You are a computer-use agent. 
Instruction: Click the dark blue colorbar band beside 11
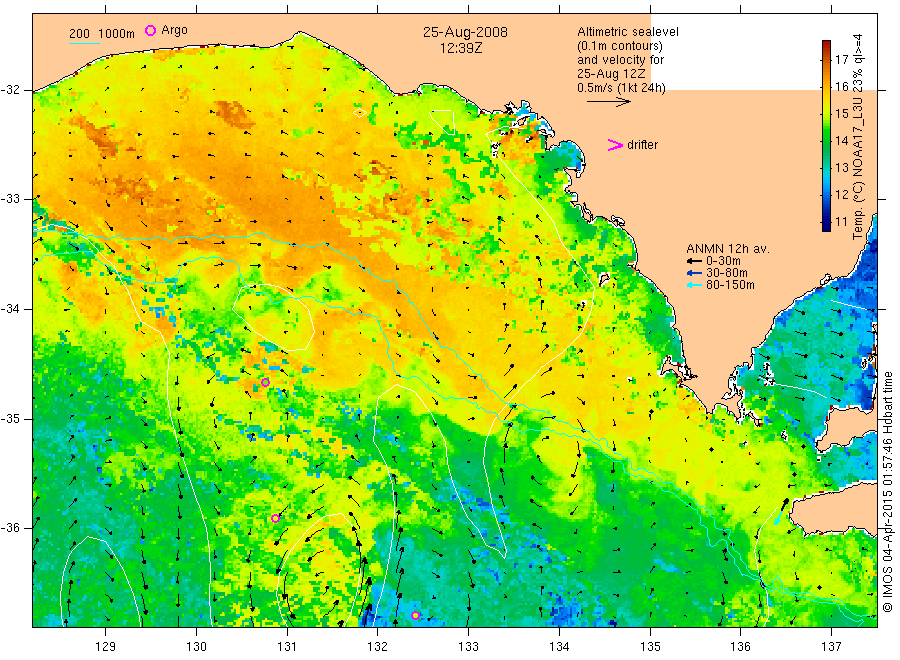click(826, 222)
